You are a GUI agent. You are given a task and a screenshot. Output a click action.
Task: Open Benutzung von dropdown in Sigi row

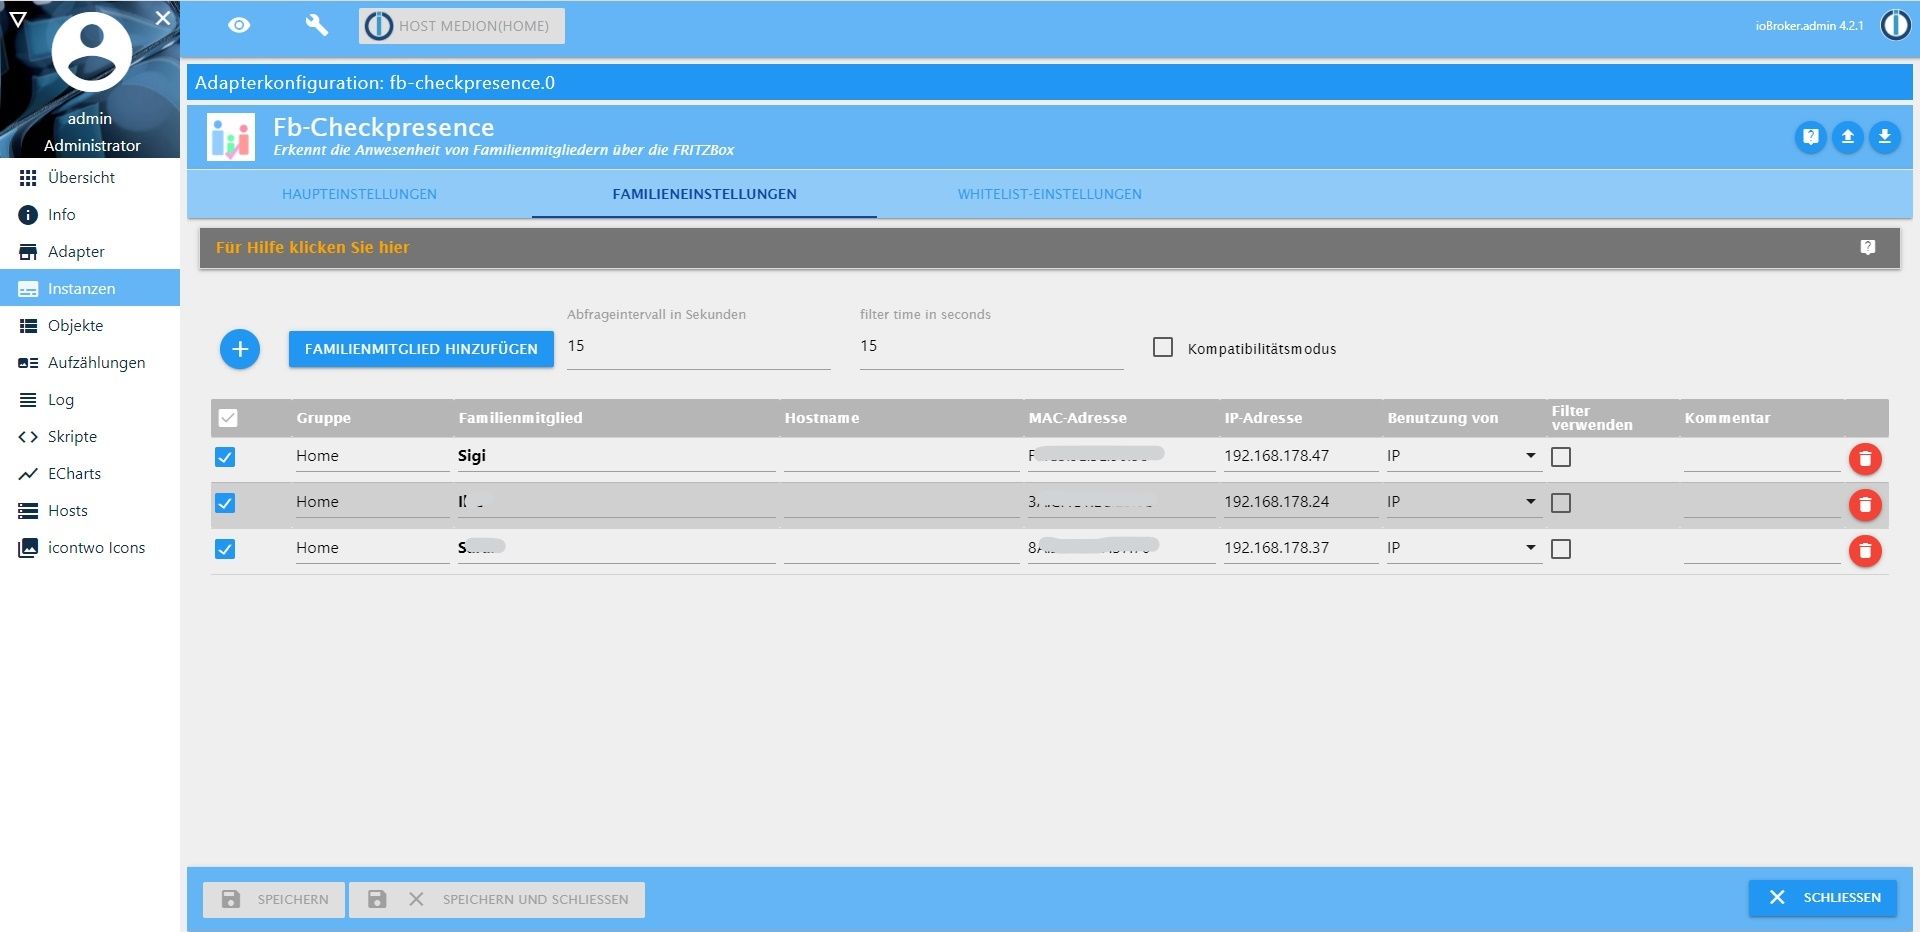point(1463,456)
